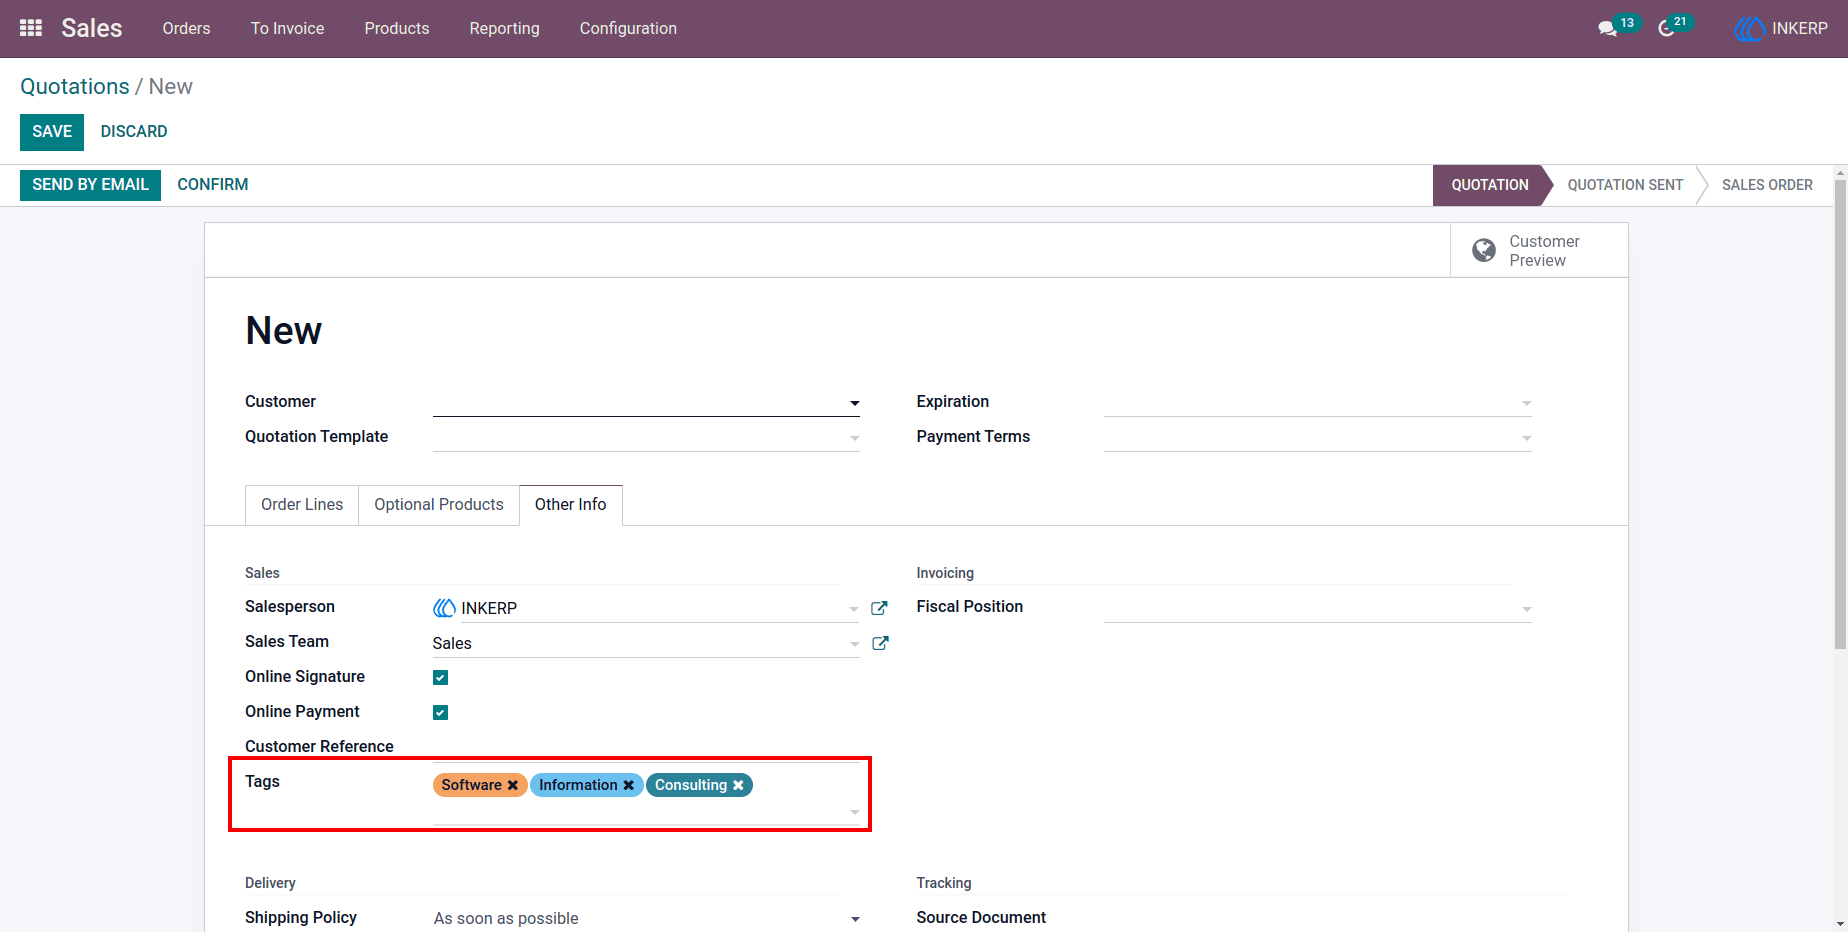Open Salesperson external link icon
1848x932 pixels.
click(x=880, y=608)
